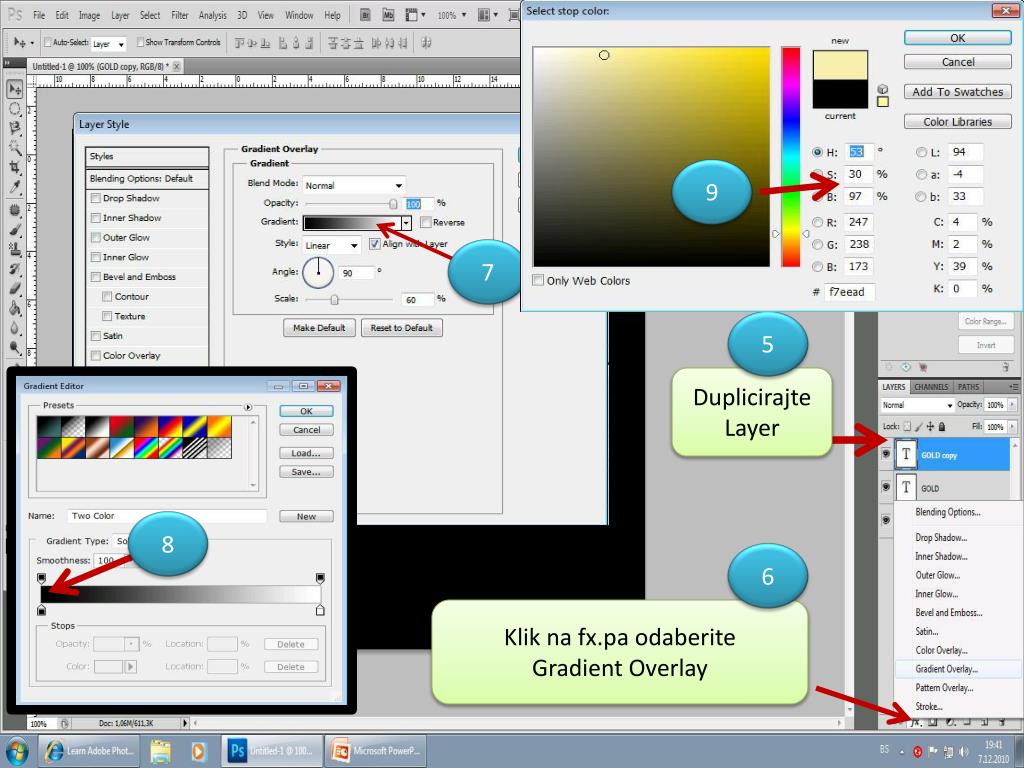
Task: Click the fx layer style icon in Layers panel
Action: tap(915, 722)
